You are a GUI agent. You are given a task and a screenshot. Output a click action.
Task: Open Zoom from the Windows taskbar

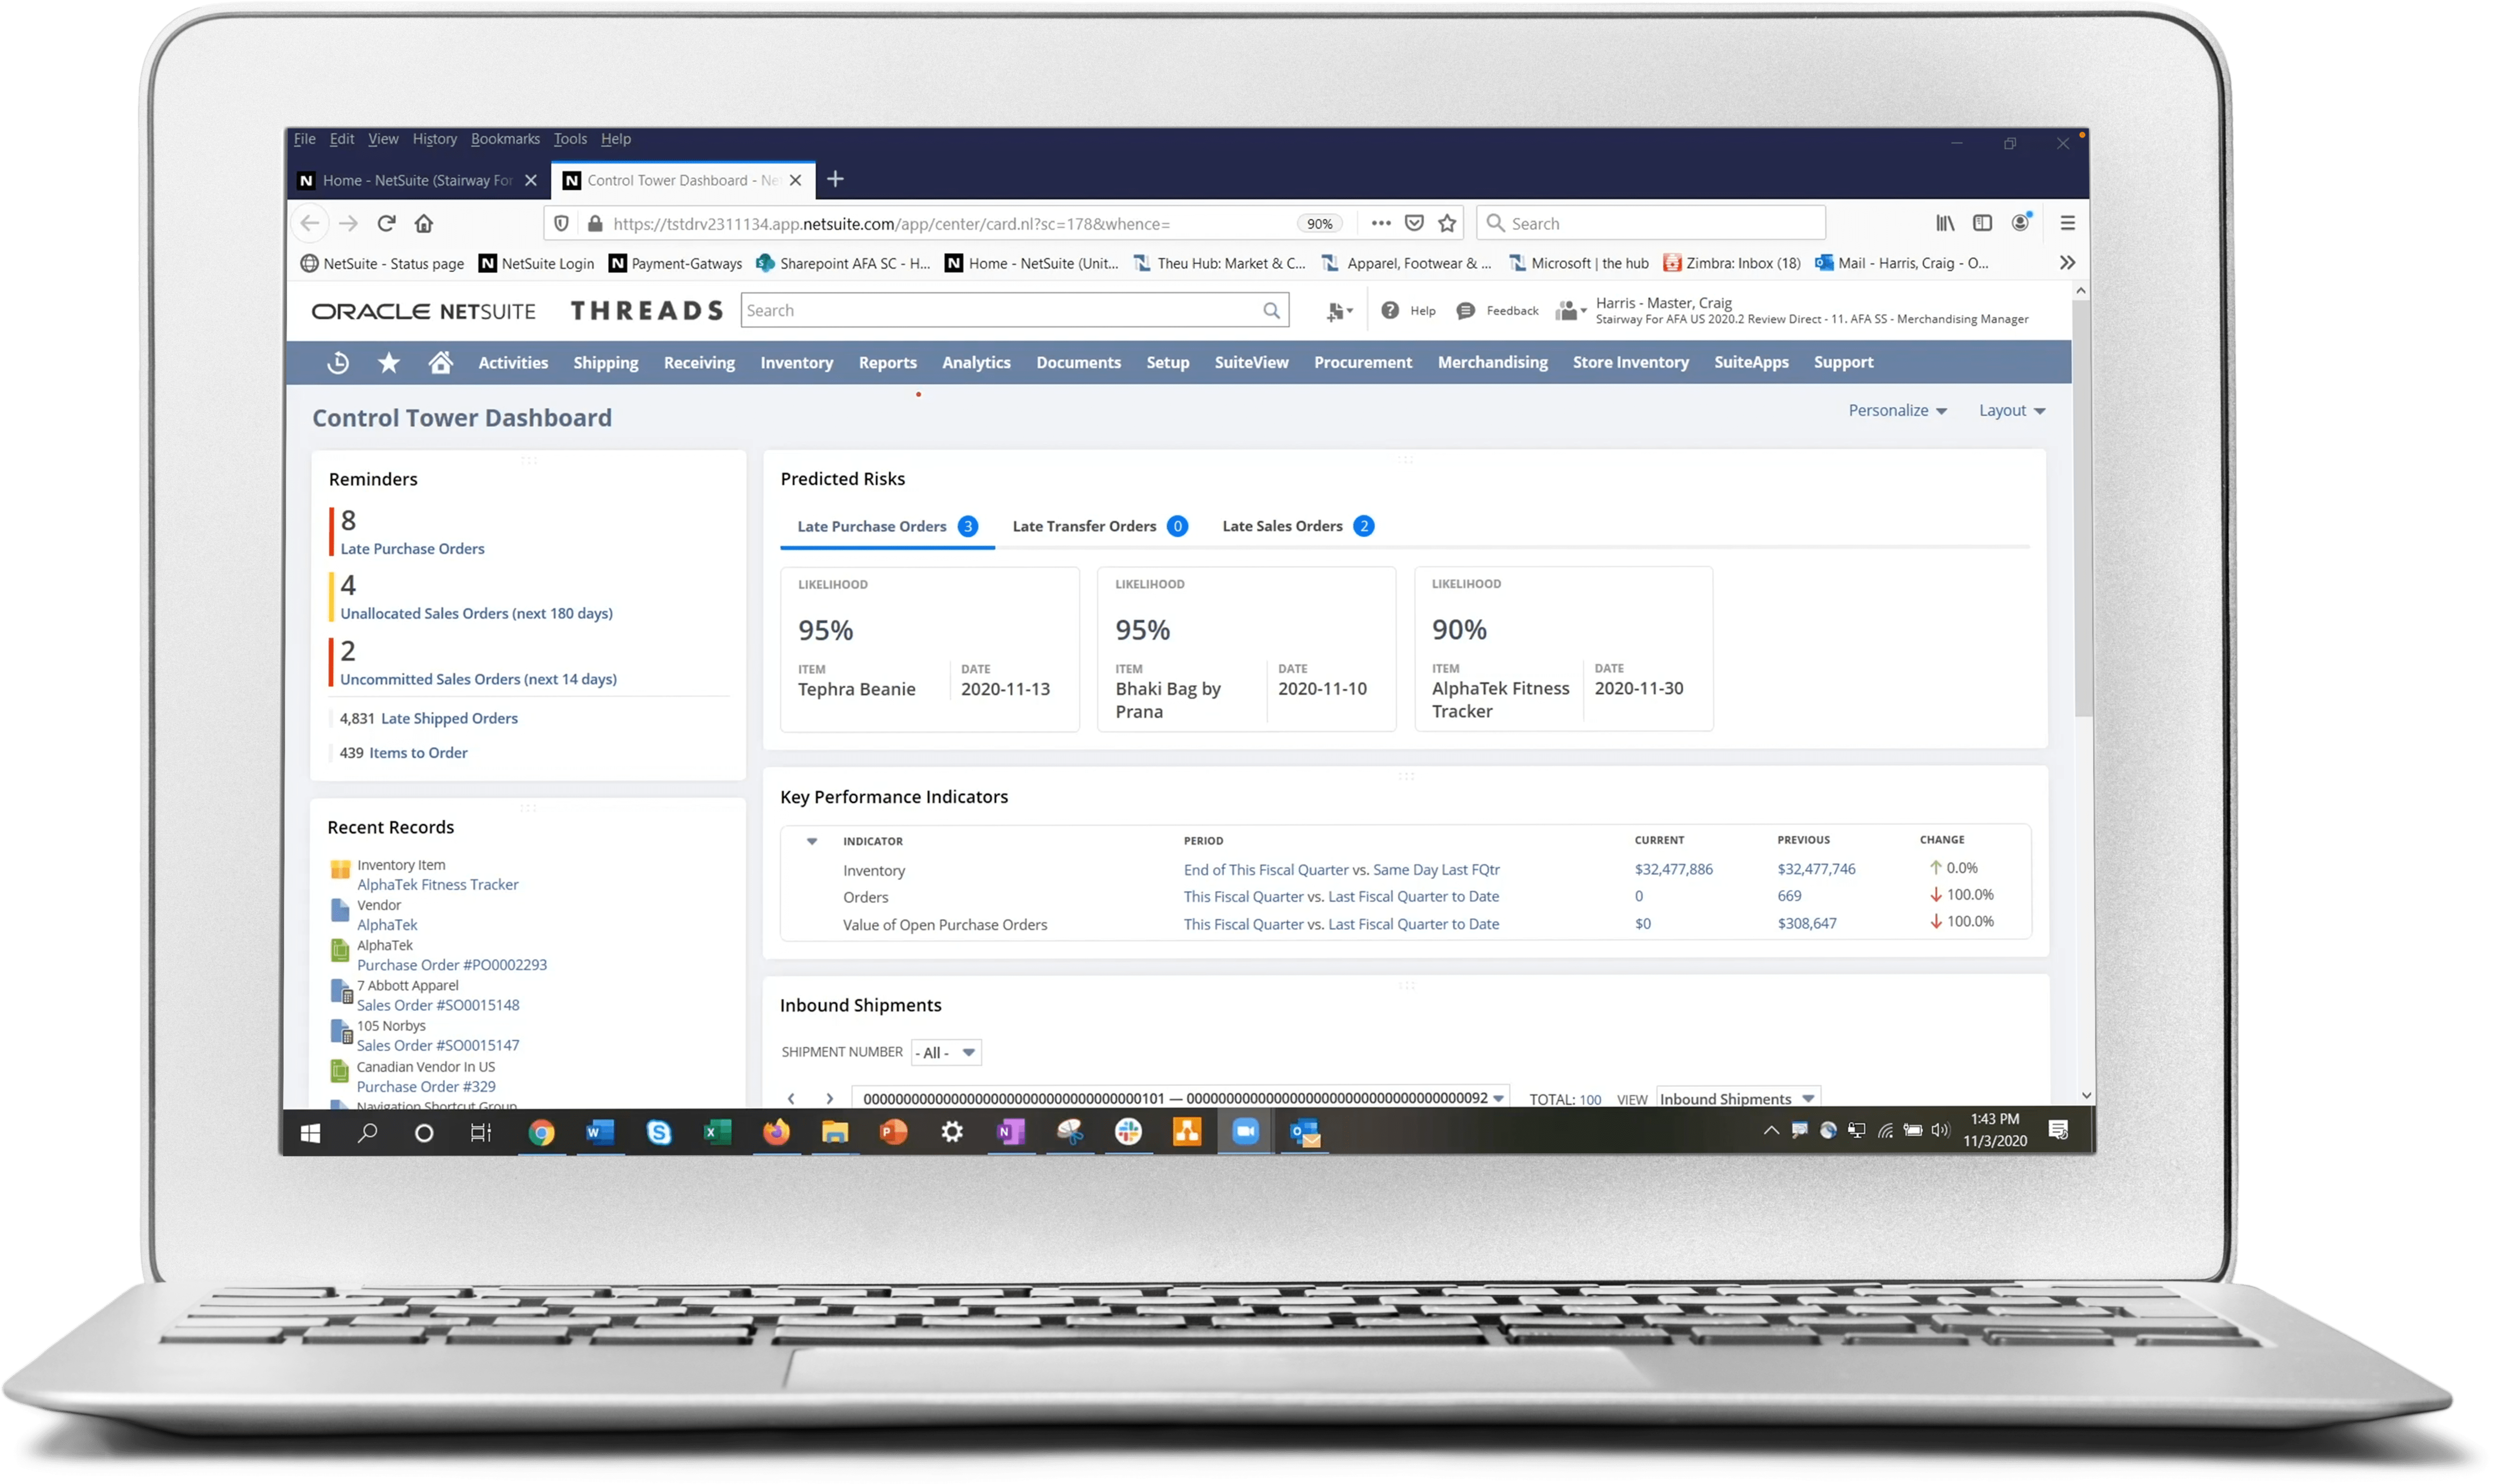pos(1245,1132)
